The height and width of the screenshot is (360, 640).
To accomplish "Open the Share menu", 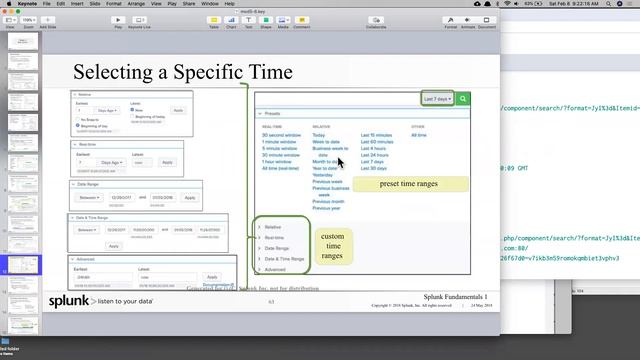I will (189, 4).
